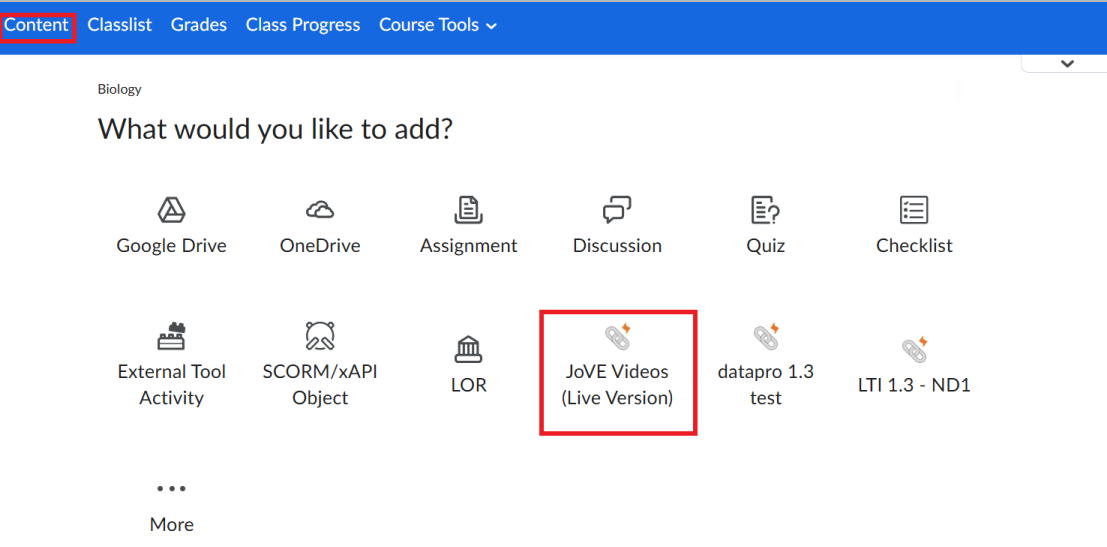Choose the Assignment document icon

click(468, 210)
